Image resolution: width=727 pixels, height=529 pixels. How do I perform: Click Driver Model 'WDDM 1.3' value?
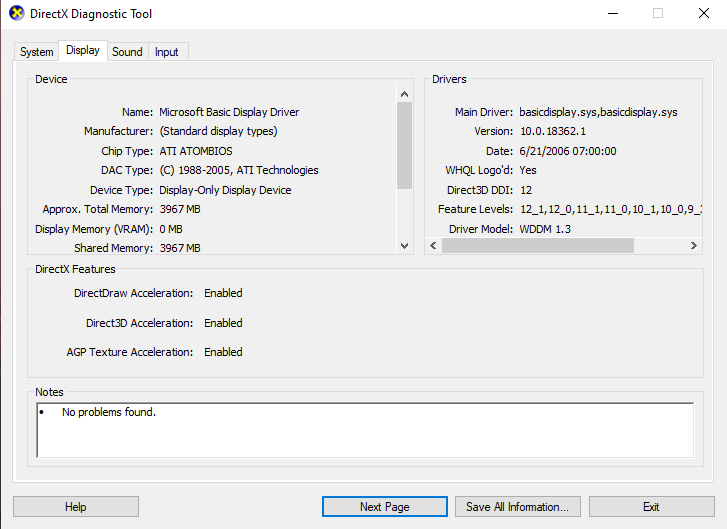click(545, 229)
